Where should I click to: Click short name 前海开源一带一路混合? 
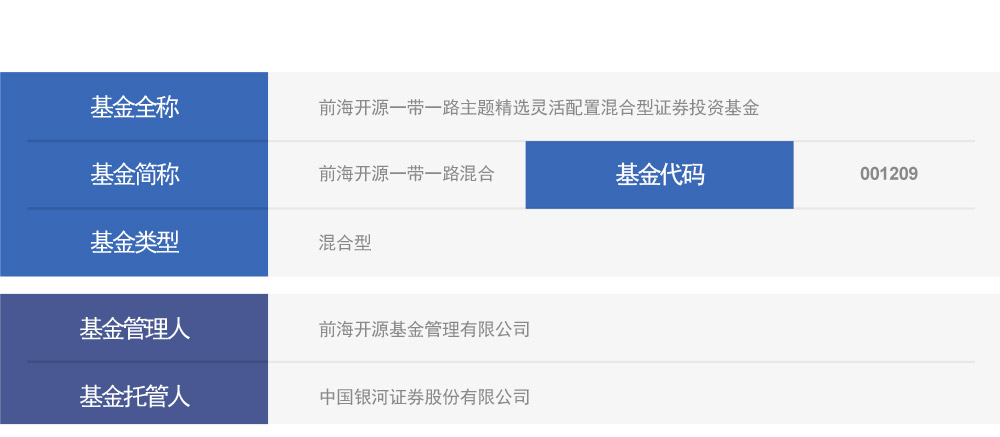coord(406,174)
